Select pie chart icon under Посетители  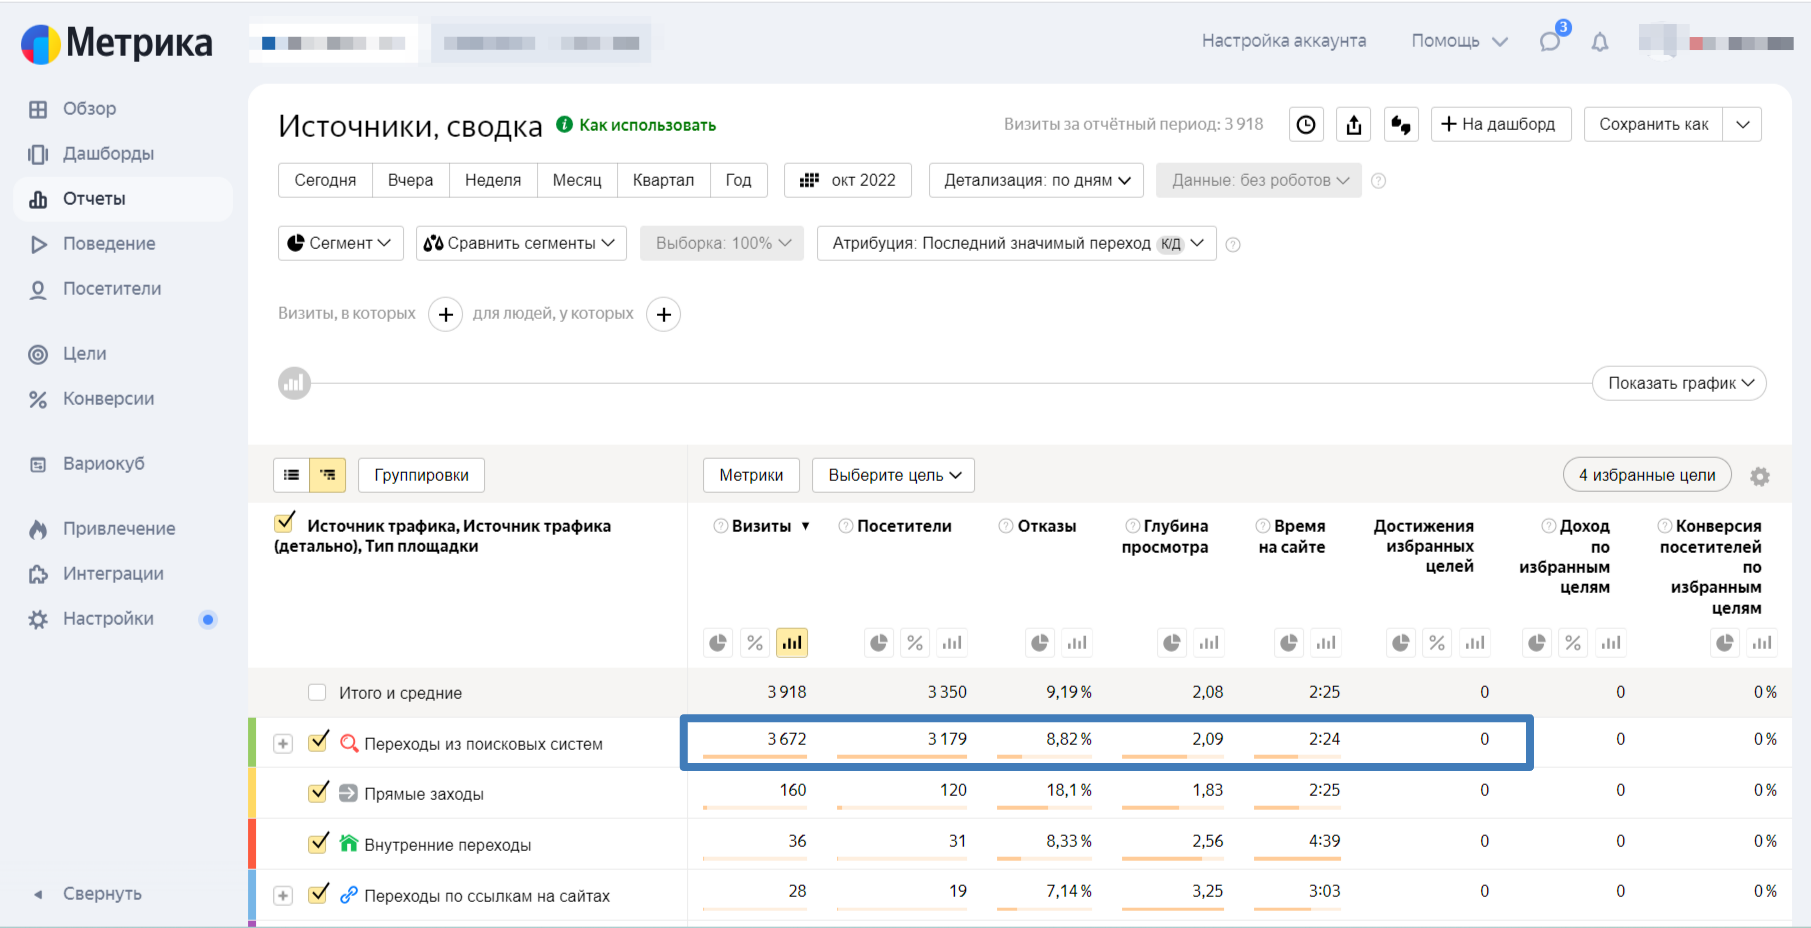click(878, 643)
